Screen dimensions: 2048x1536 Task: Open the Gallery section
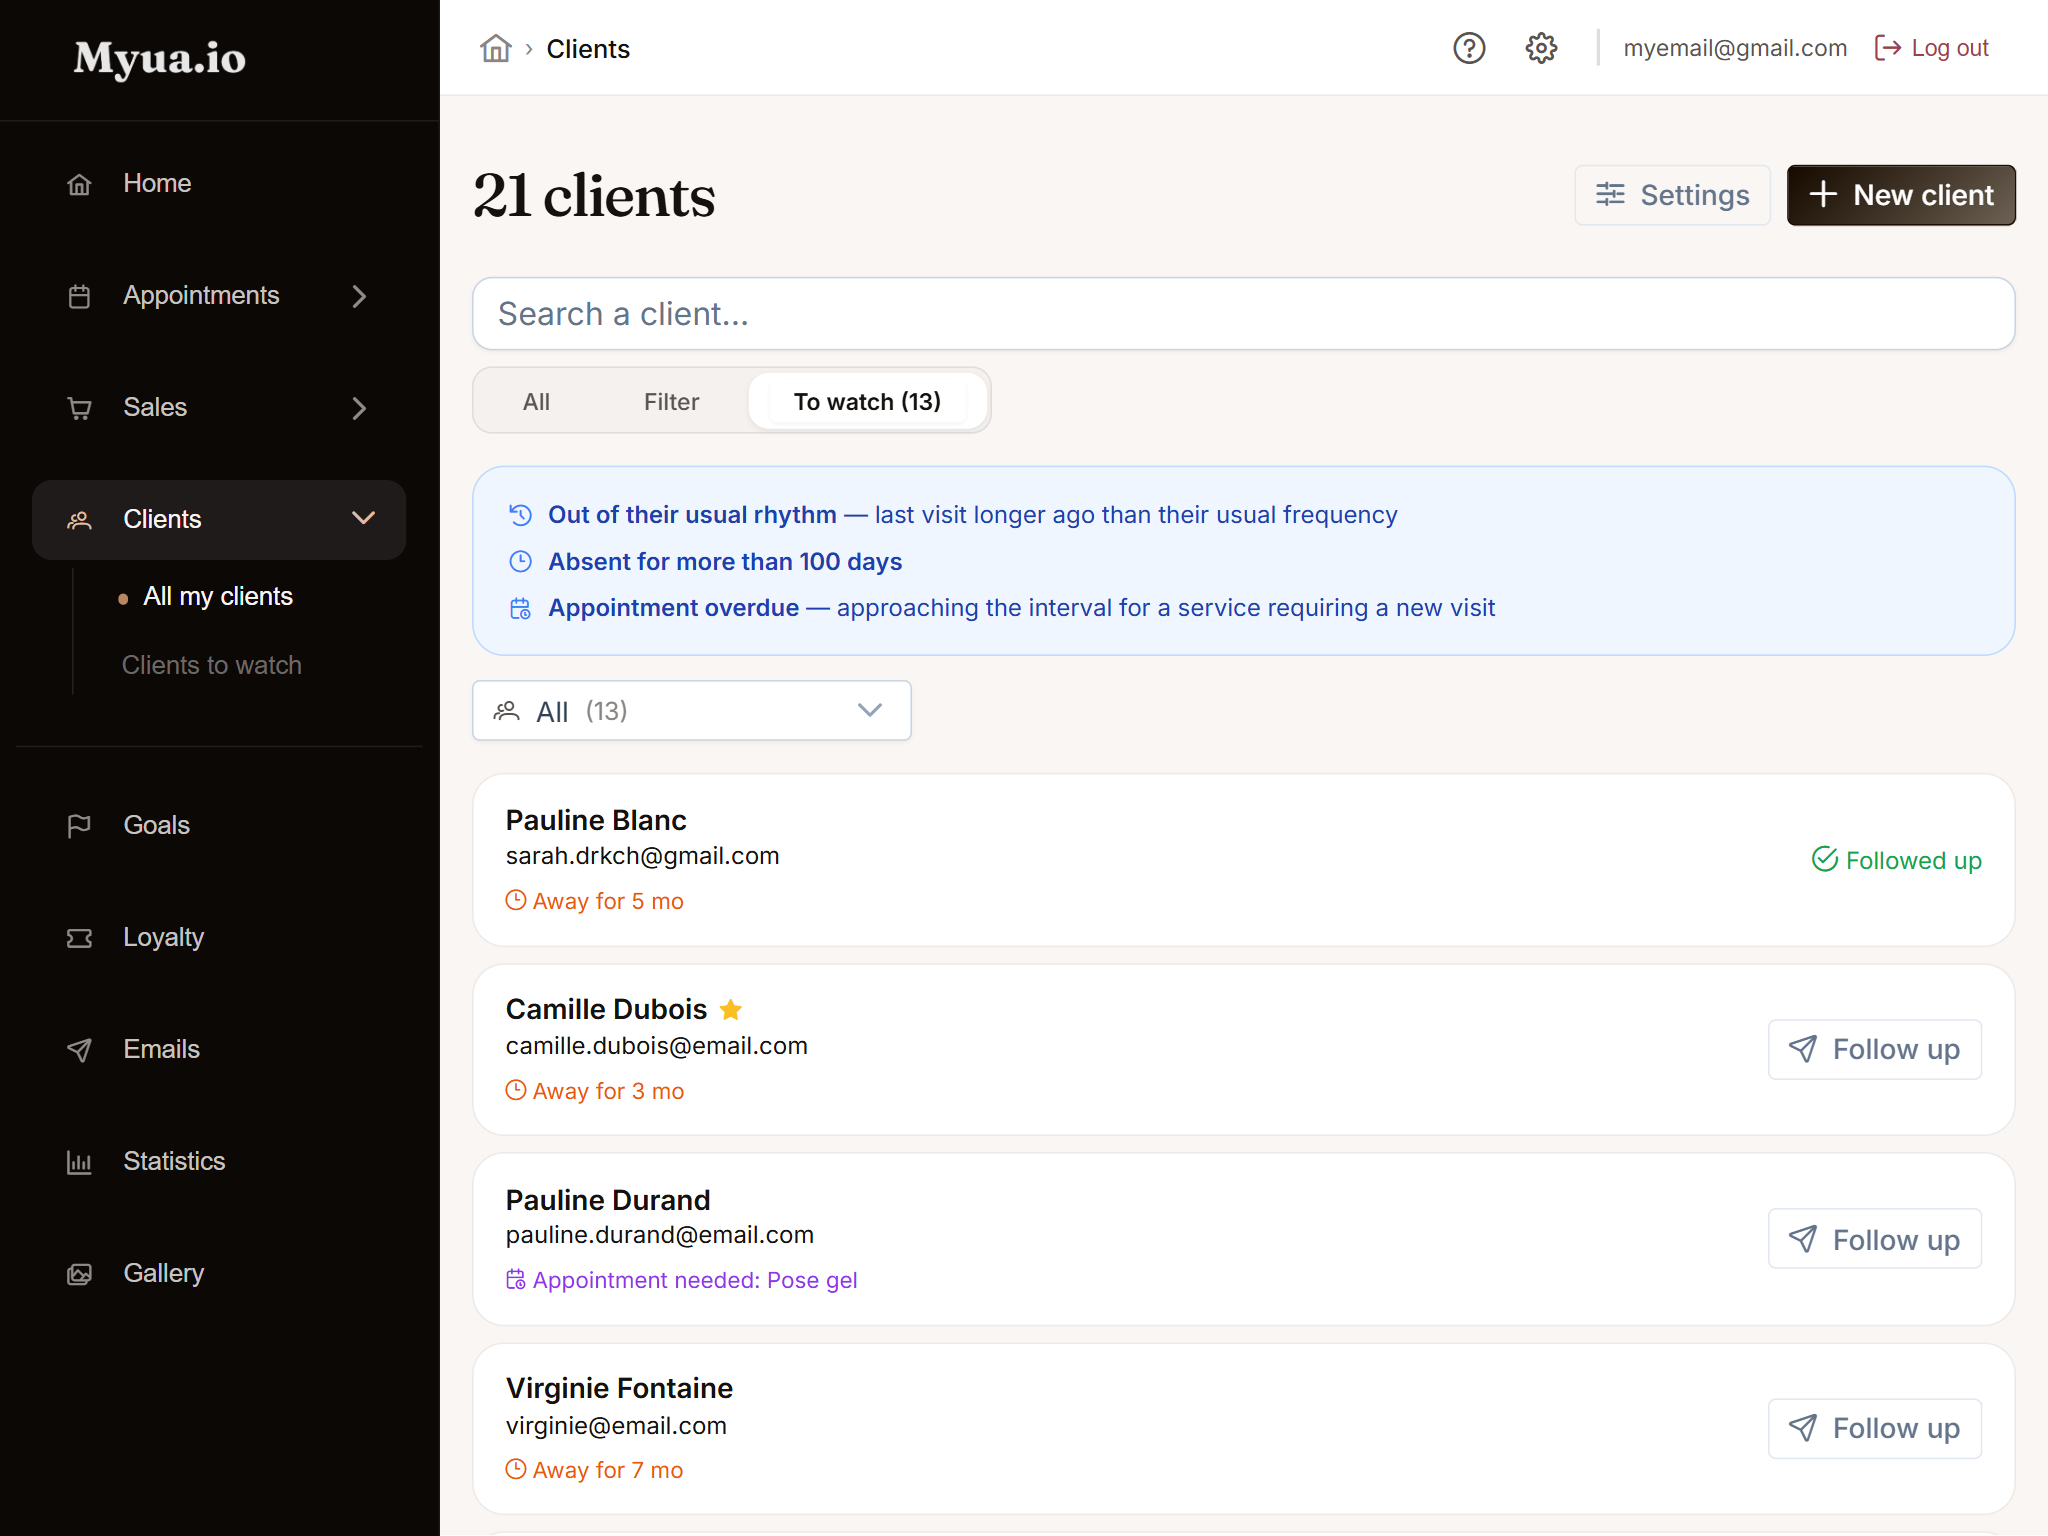coord(219,1273)
